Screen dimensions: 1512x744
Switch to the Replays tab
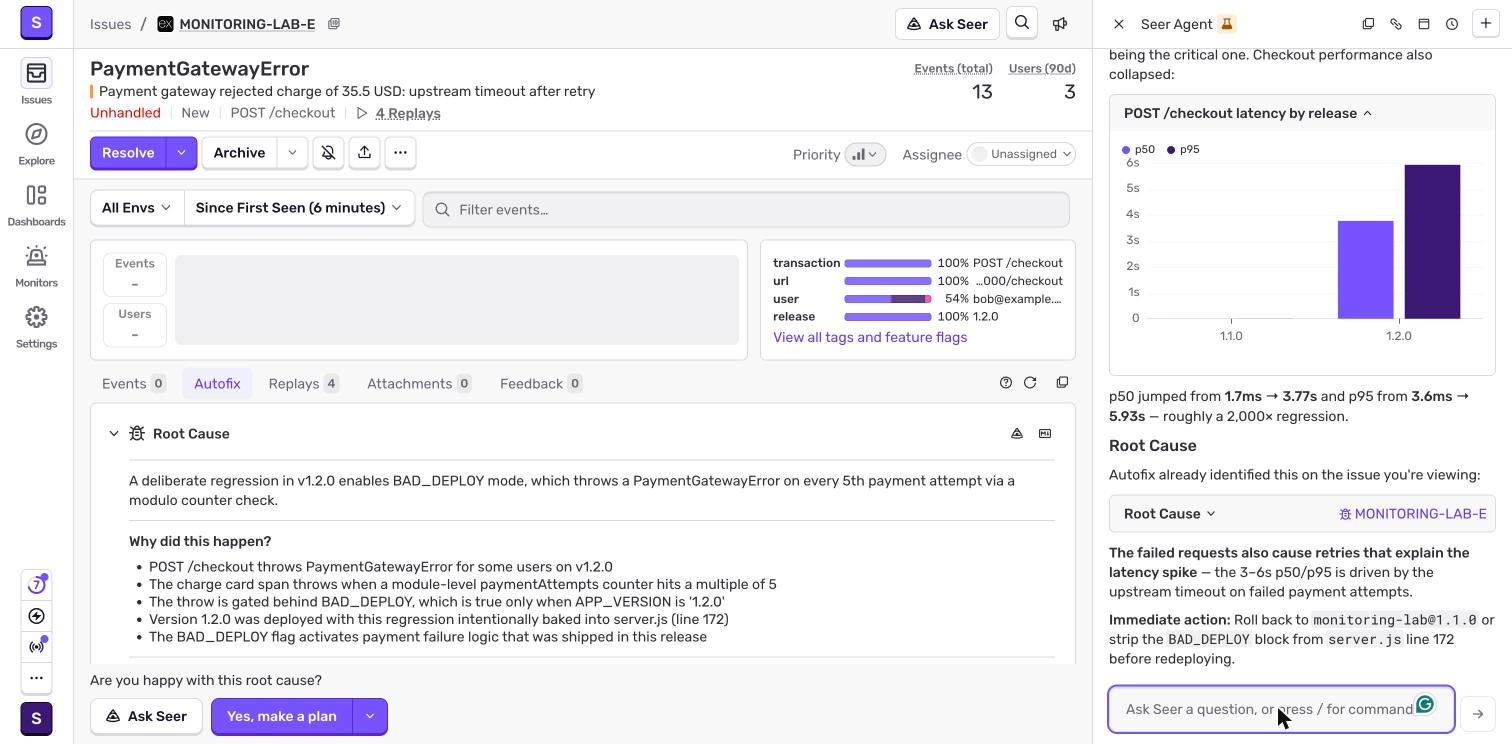[x=304, y=384]
